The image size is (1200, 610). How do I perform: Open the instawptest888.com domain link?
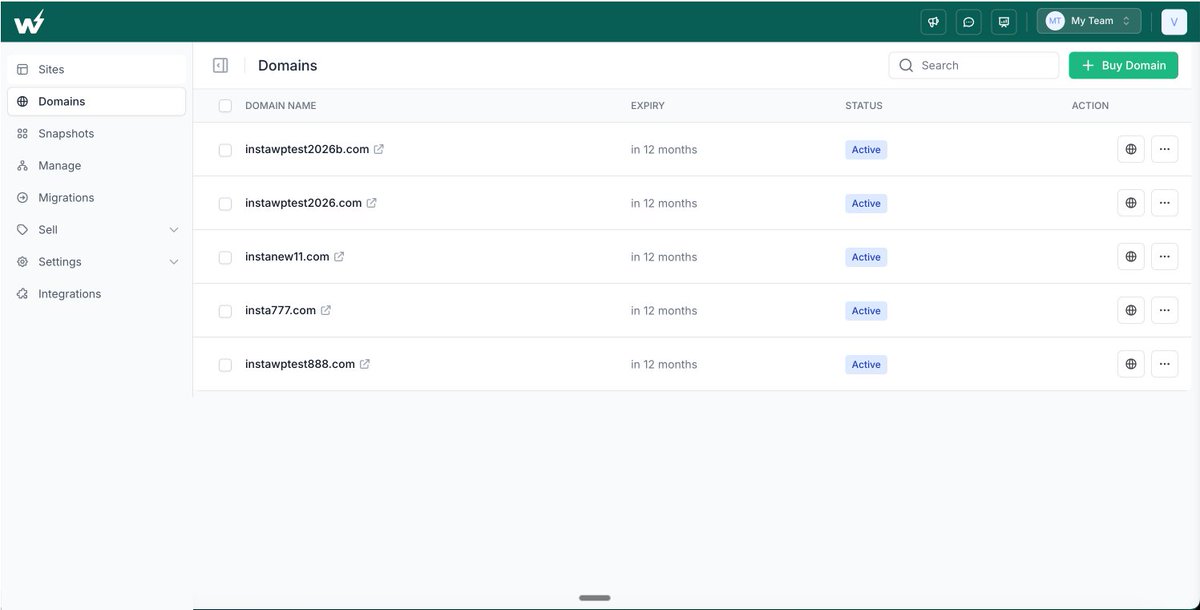tap(300, 364)
